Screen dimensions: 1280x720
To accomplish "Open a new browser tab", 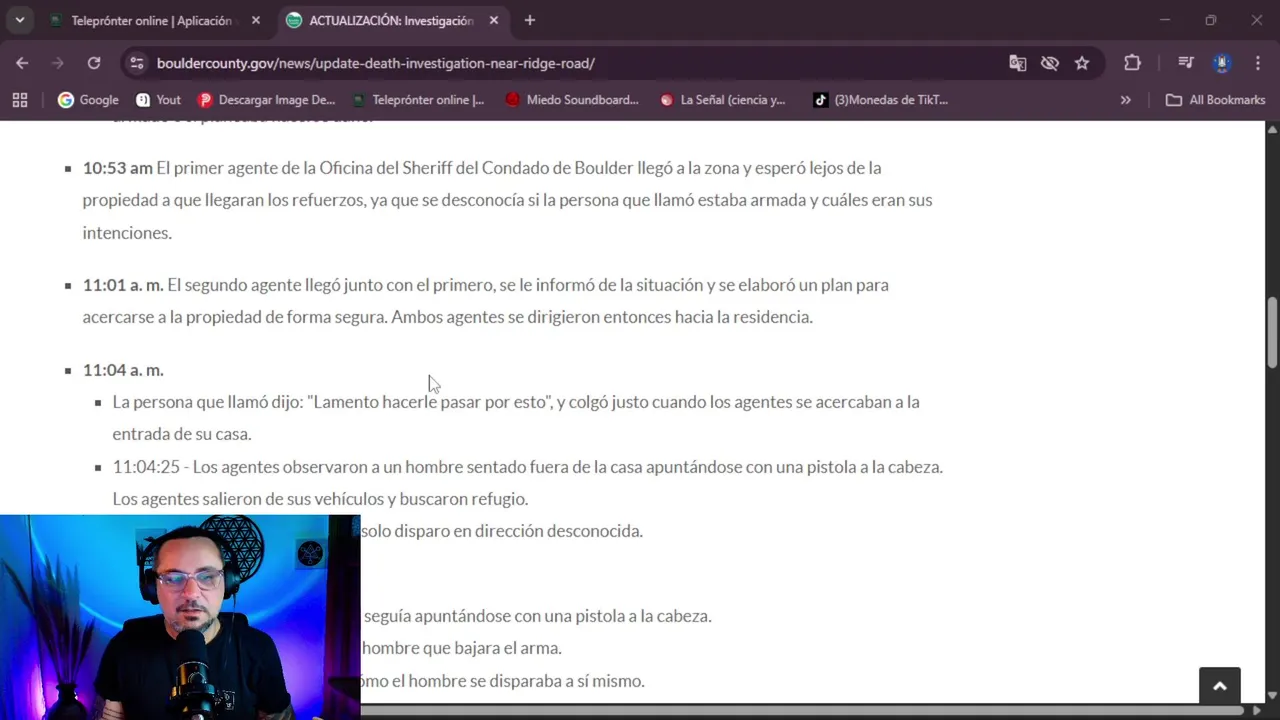I will tap(530, 20).
